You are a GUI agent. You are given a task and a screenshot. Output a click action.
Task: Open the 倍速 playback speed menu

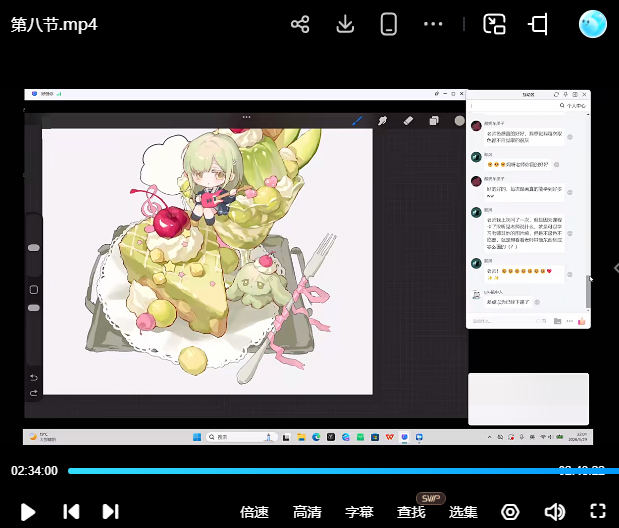pyautogui.click(x=255, y=512)
